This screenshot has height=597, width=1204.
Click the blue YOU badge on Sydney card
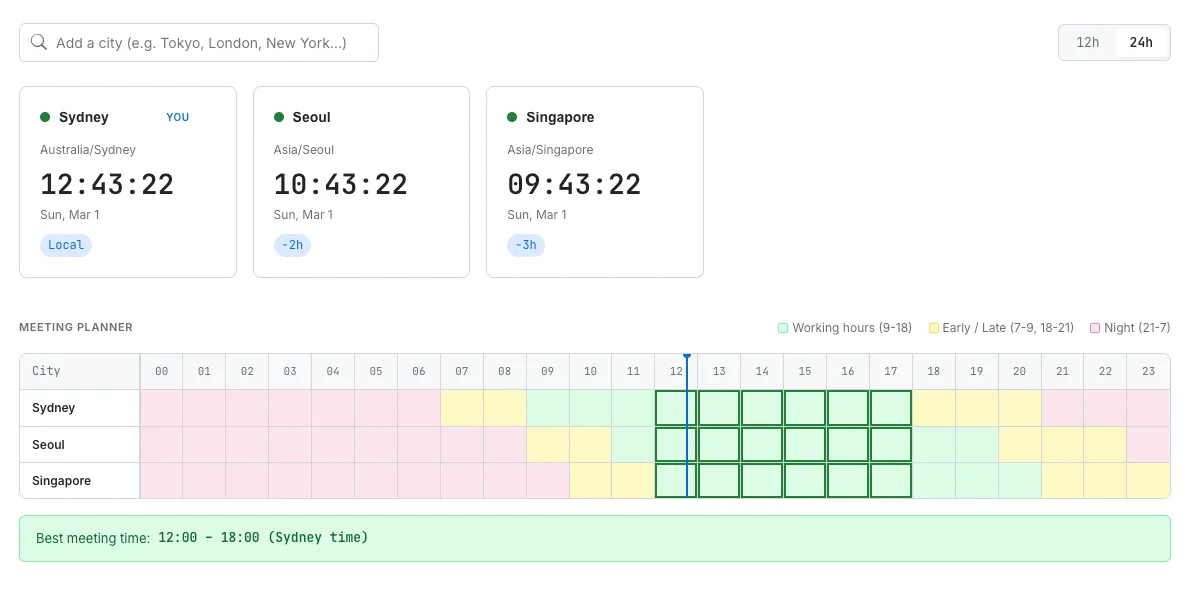click(x=178, y=117)
